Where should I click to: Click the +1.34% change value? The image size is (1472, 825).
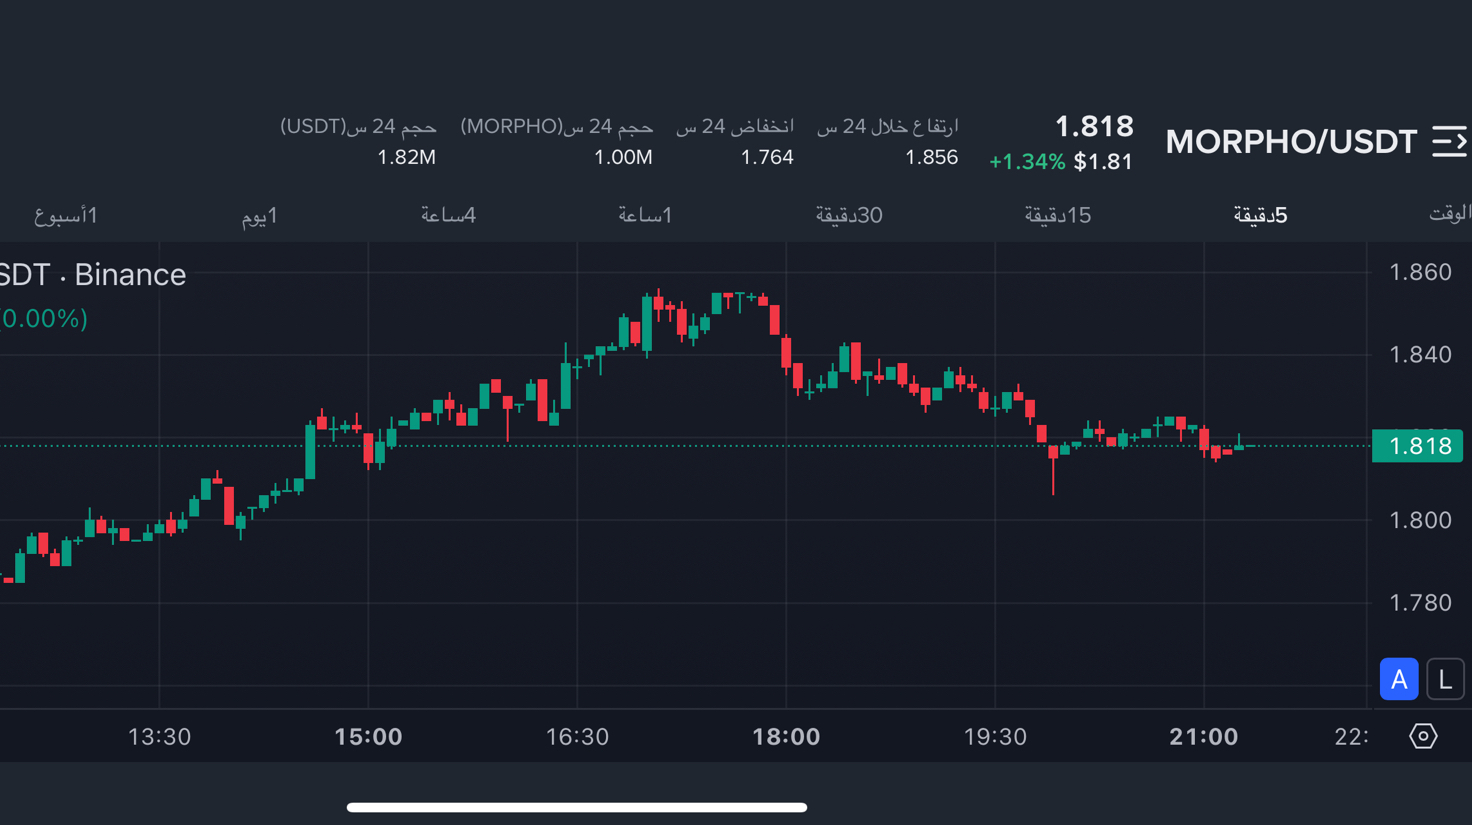click(x=1027, y=162)
